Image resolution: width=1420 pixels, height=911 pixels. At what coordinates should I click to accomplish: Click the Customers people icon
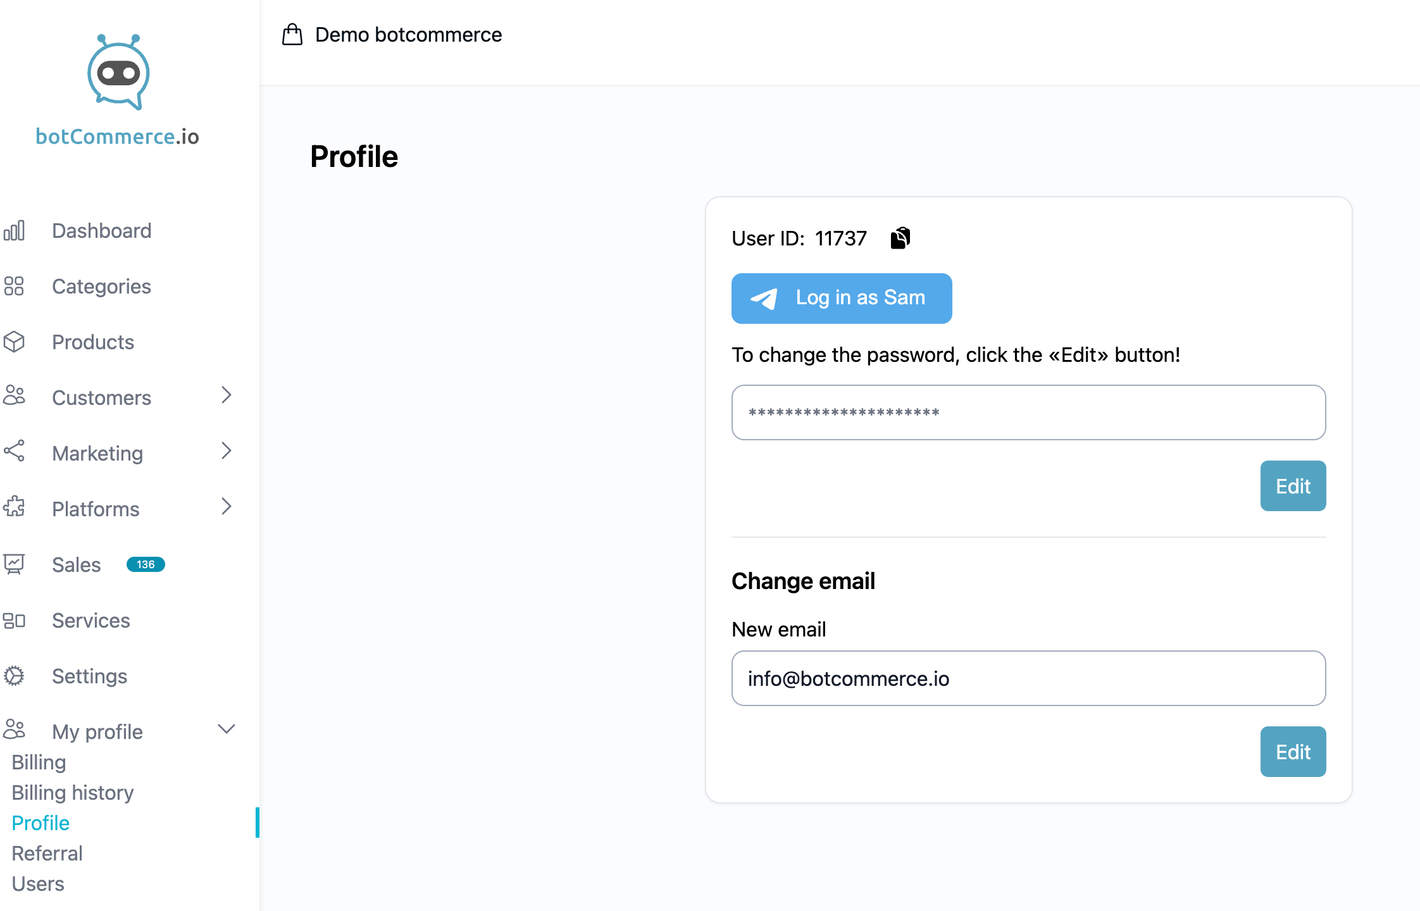[x=14, y=396]
